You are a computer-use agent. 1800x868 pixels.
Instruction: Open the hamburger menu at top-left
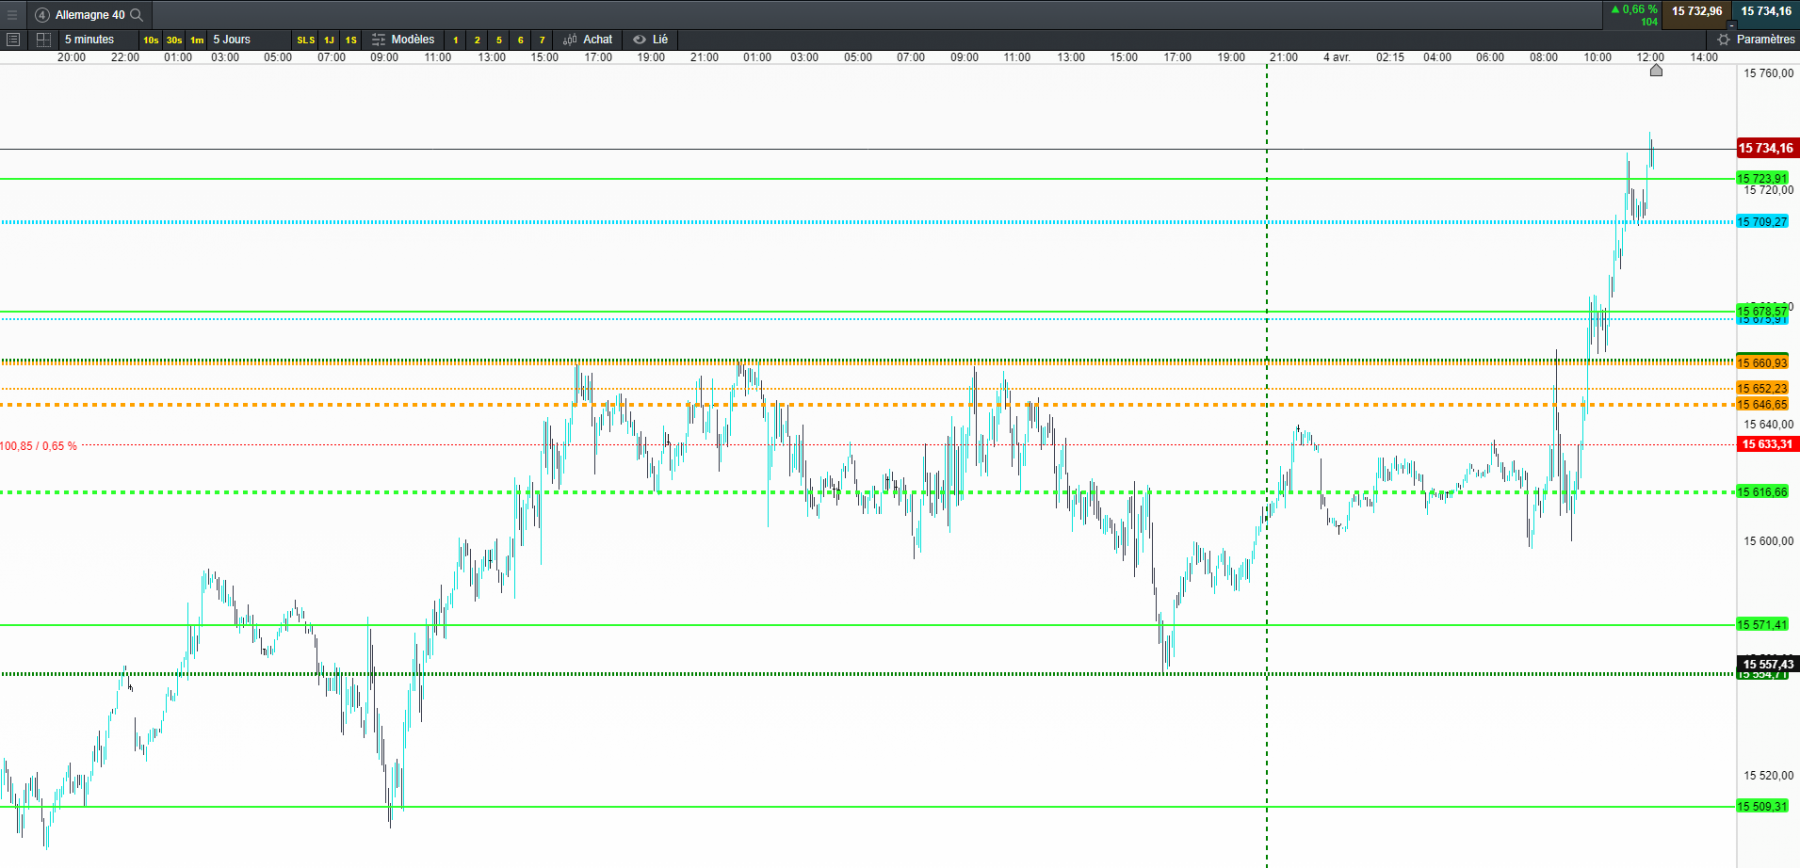coord(12,14)
